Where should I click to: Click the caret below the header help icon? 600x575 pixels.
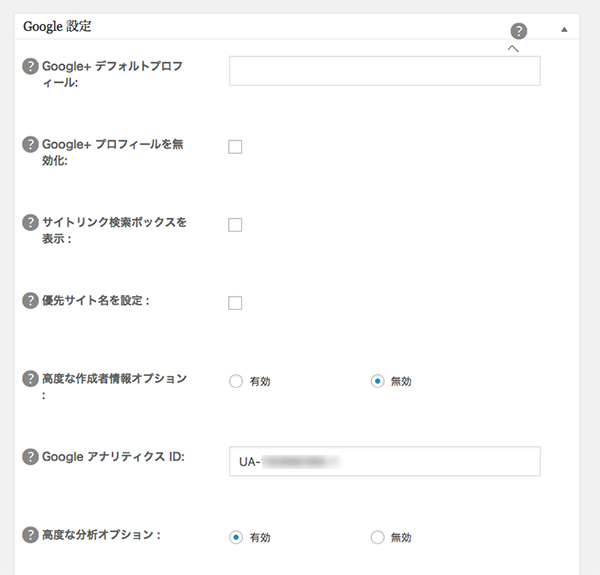(x=513, y=48)
